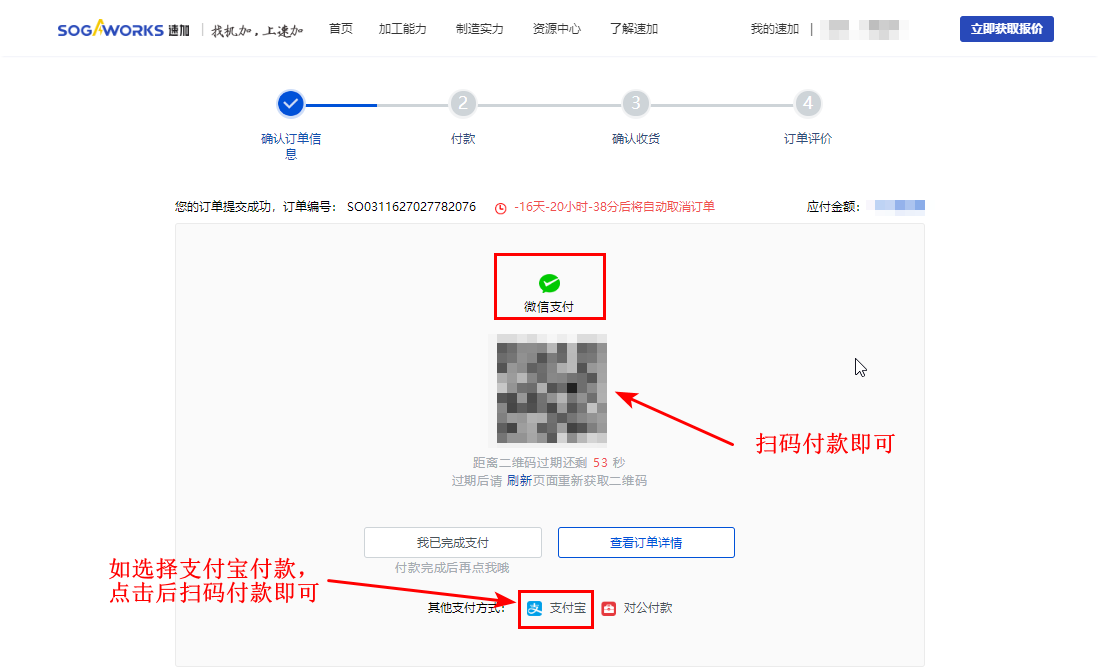The image size is (1098, 672).
Task: Click the step 2 circle labeled 付款
Action: 462,103
